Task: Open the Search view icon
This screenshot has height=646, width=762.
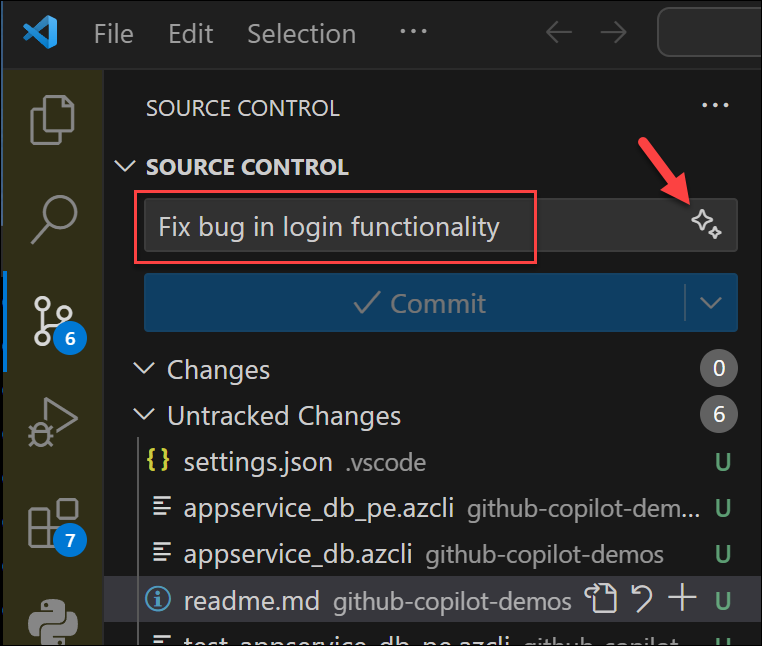Action: (54, 219)
